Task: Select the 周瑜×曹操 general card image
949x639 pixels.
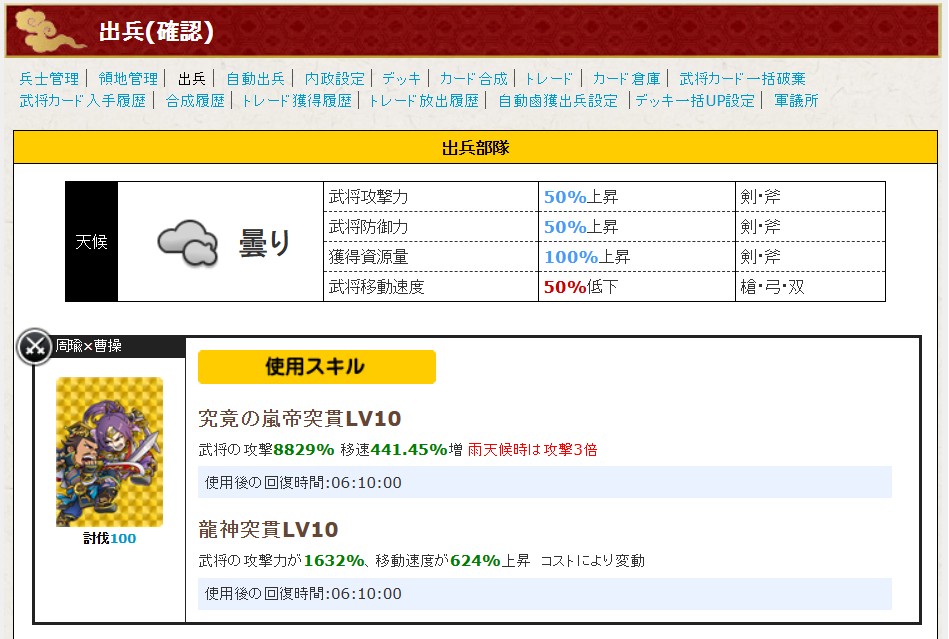Action: tap(109, 452)
